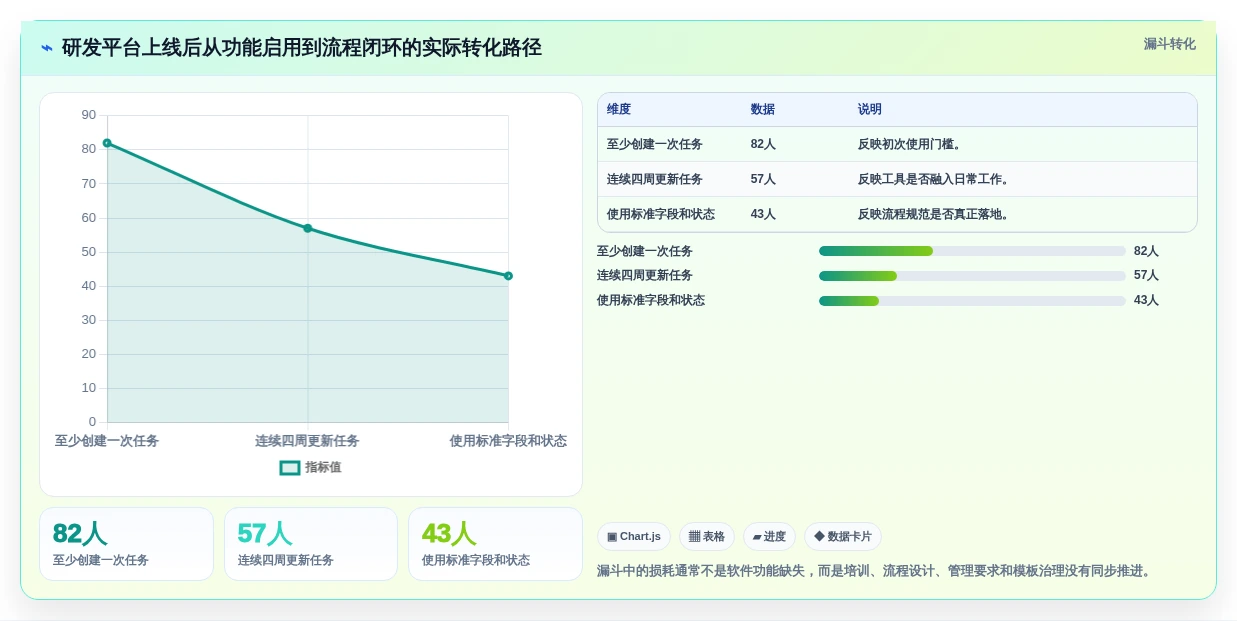Toggle the 指标值 legend item

(x=311, y=467)
